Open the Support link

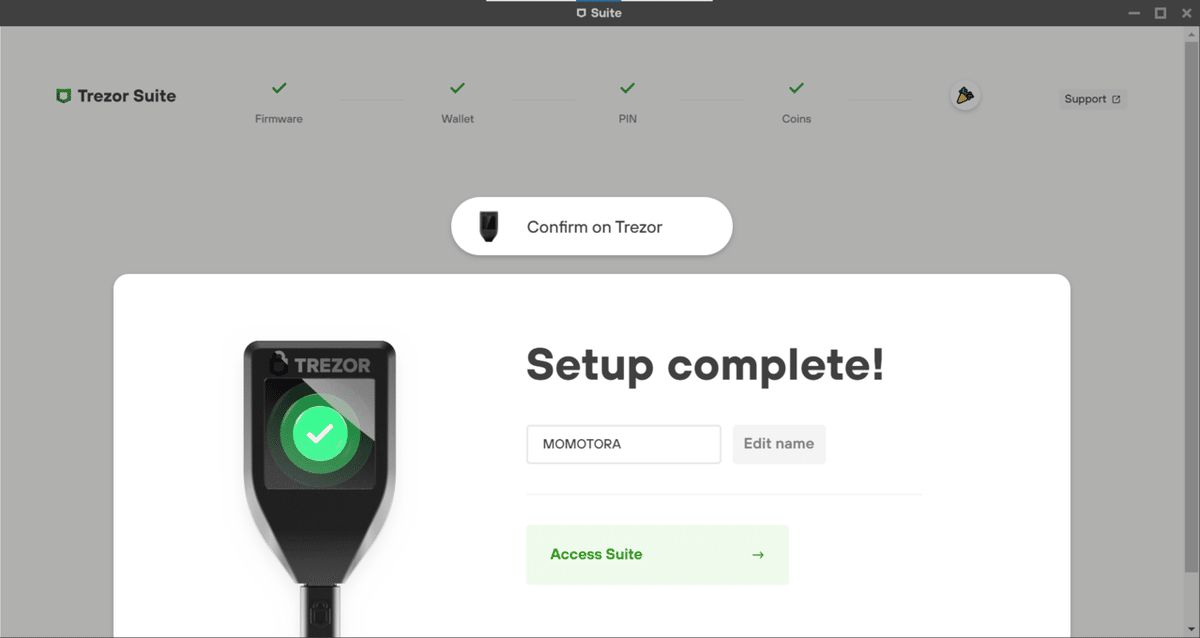(1092, 99)
